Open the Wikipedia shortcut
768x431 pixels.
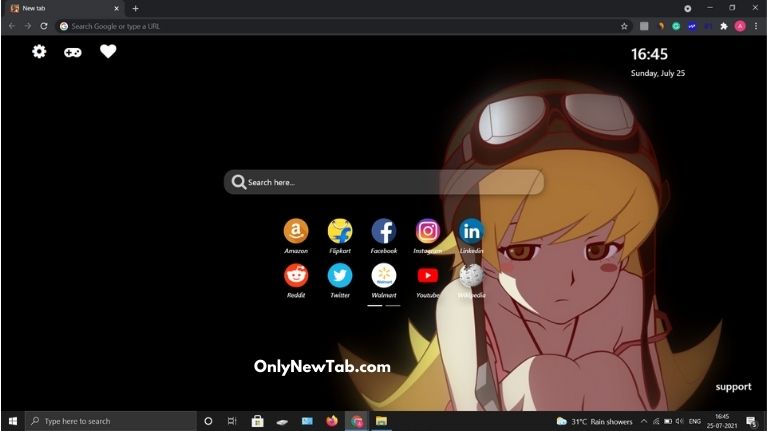click(x=471, y=276)
